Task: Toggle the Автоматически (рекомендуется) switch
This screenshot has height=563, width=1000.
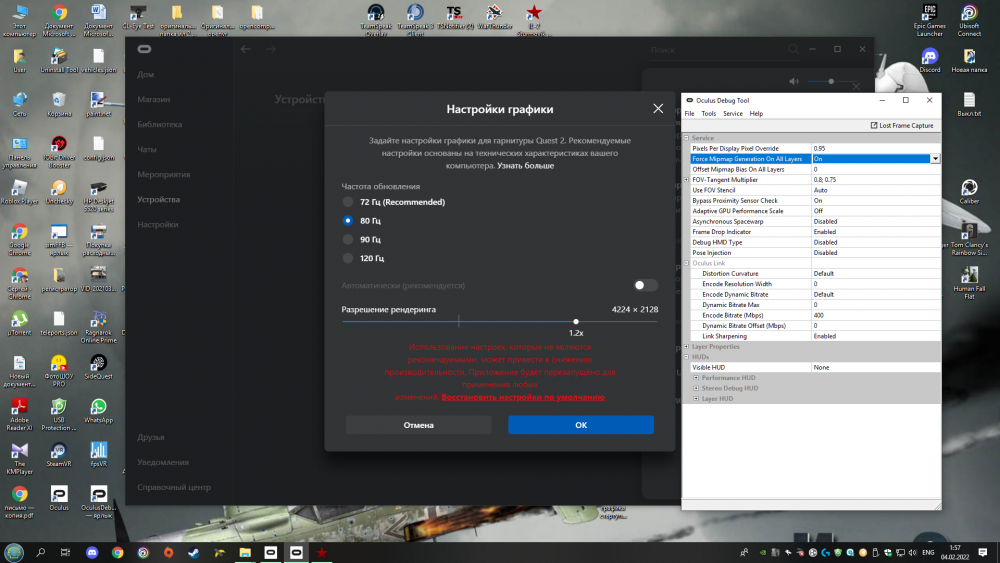Action: pyautogui.click(x=645, y=286)
